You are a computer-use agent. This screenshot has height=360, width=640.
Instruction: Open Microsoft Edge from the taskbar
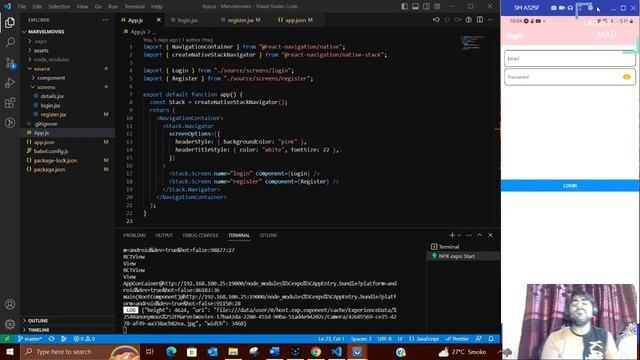171,351
